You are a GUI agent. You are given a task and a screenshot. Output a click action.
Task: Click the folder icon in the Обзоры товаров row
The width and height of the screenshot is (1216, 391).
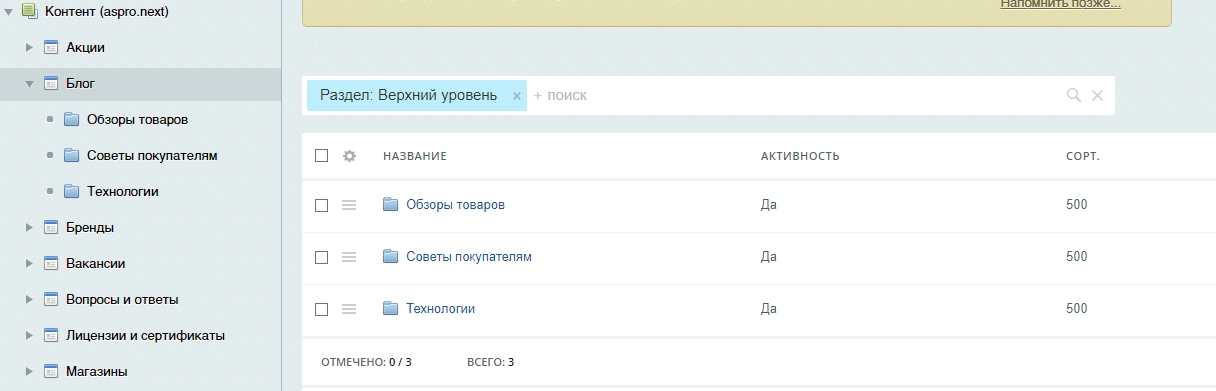[x=391, y=204]
